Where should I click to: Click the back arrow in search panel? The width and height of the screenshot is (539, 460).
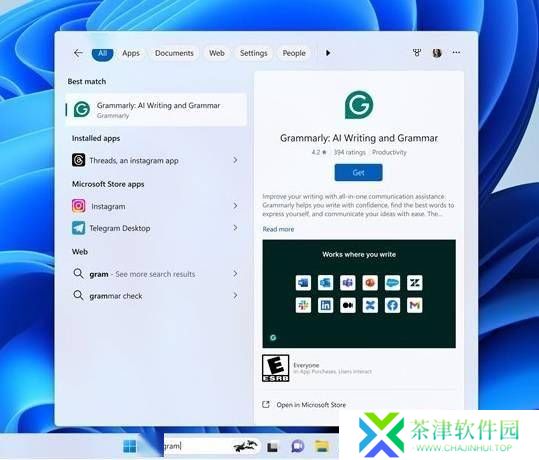tap(78, 53)
